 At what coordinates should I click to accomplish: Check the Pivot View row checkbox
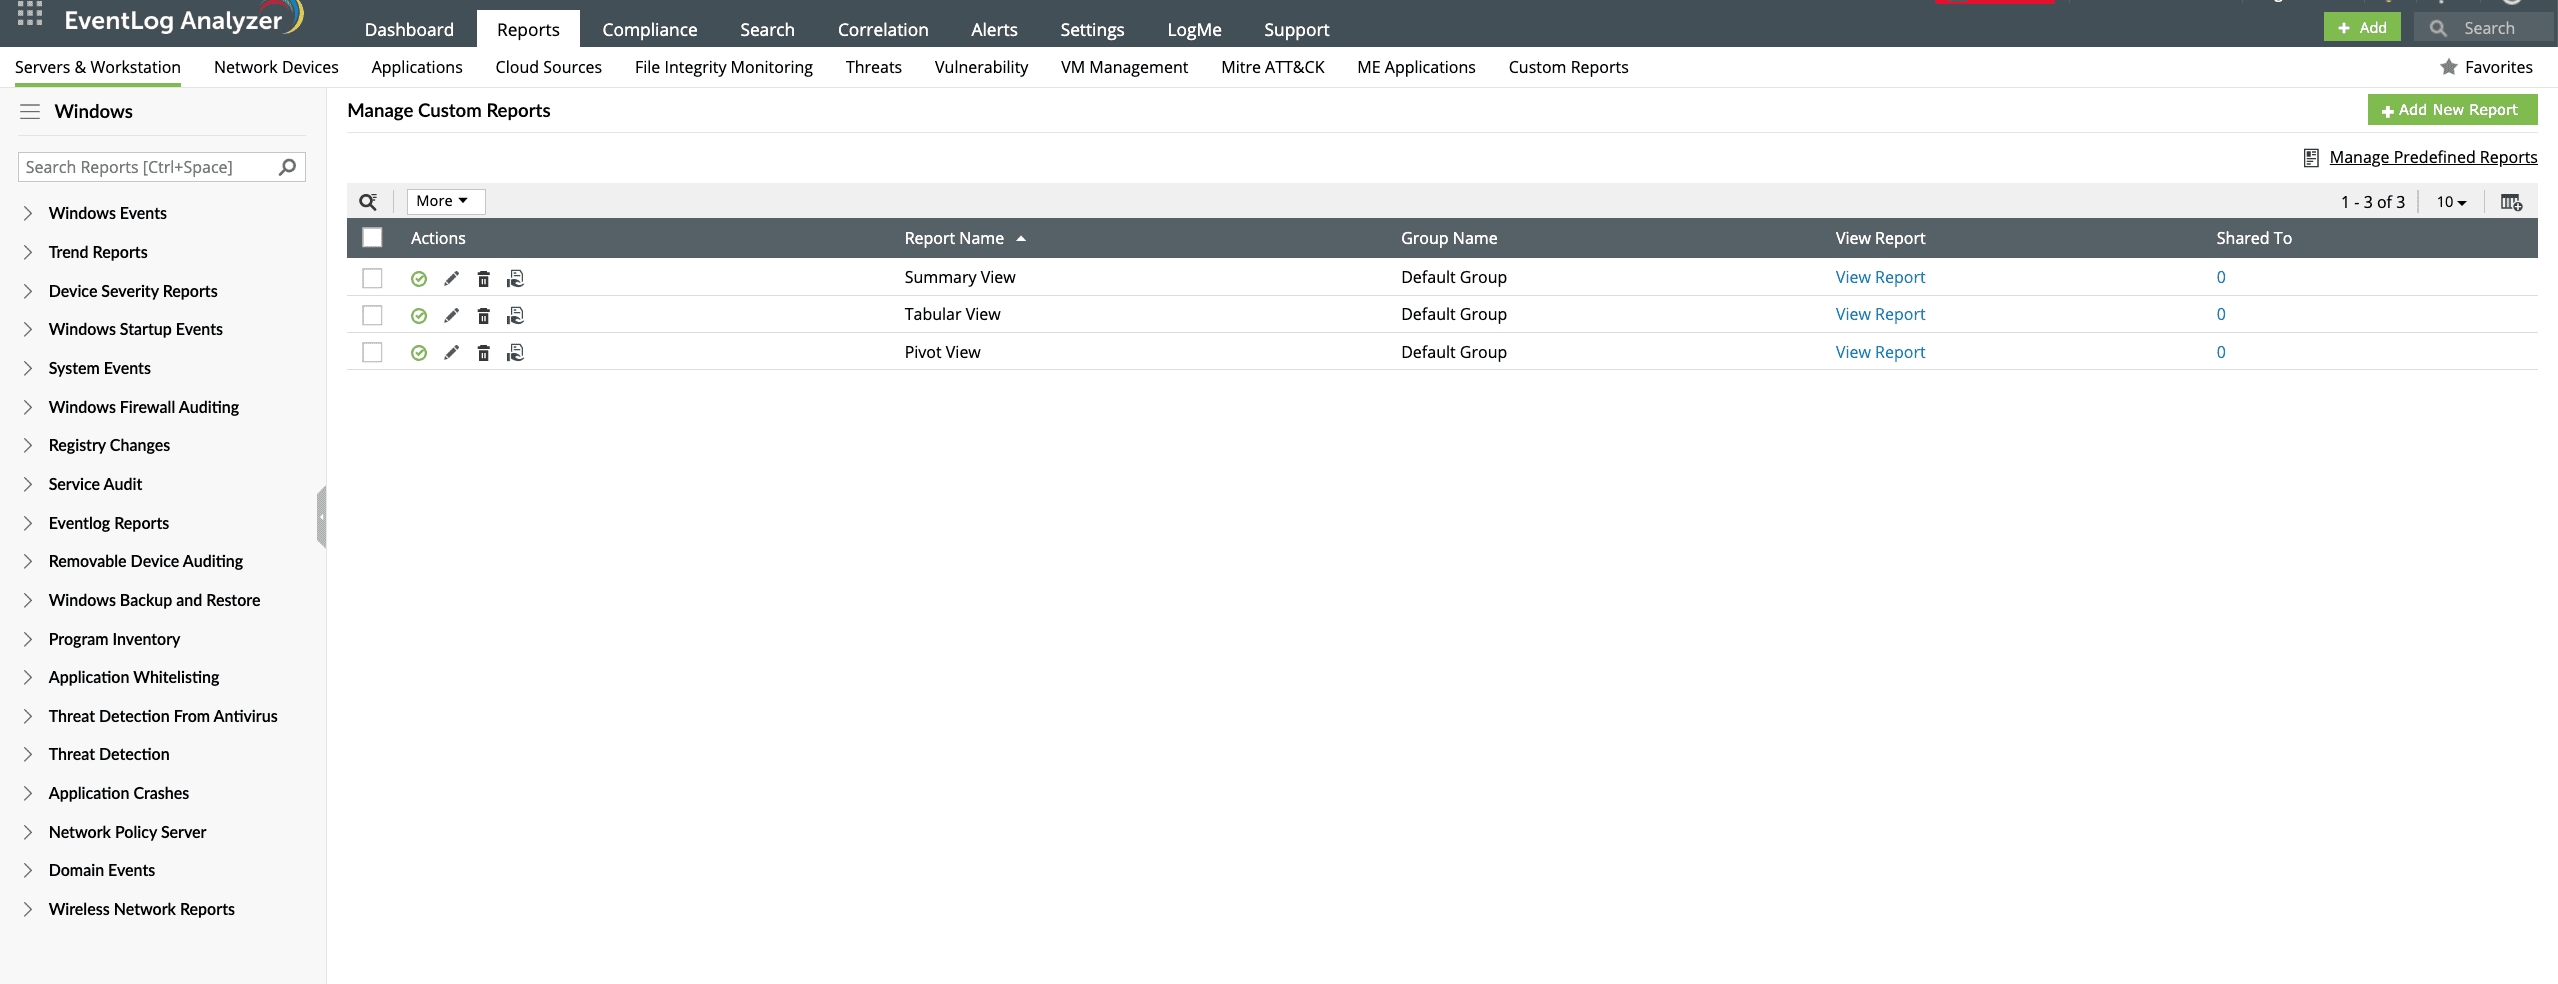pos(372,352)
